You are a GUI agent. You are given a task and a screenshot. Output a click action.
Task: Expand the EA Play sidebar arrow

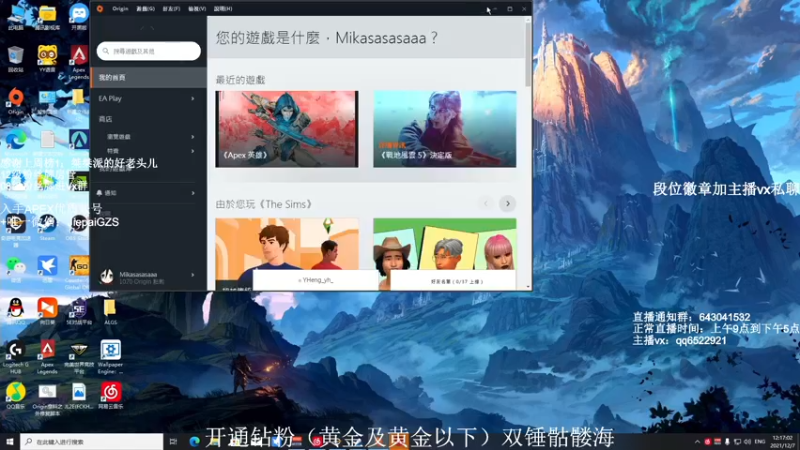pos(193,98)
